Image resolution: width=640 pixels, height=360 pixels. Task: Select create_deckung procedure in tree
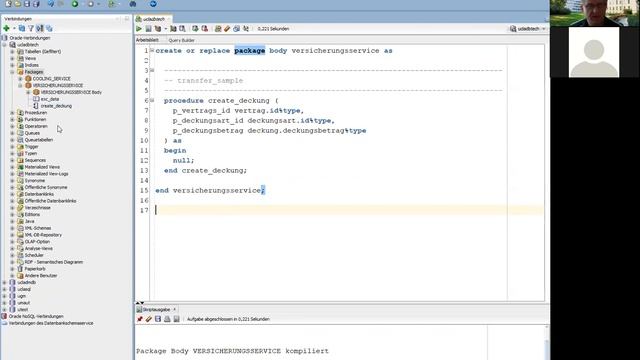pos(56,106)
